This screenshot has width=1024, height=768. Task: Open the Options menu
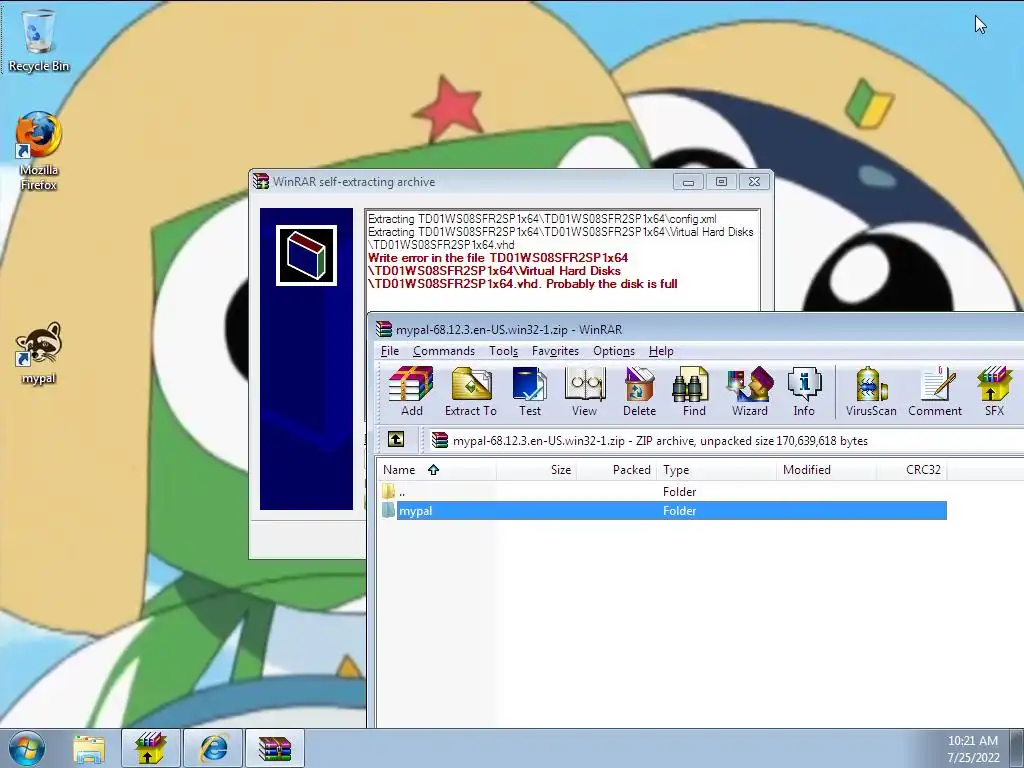pos(614,351)
